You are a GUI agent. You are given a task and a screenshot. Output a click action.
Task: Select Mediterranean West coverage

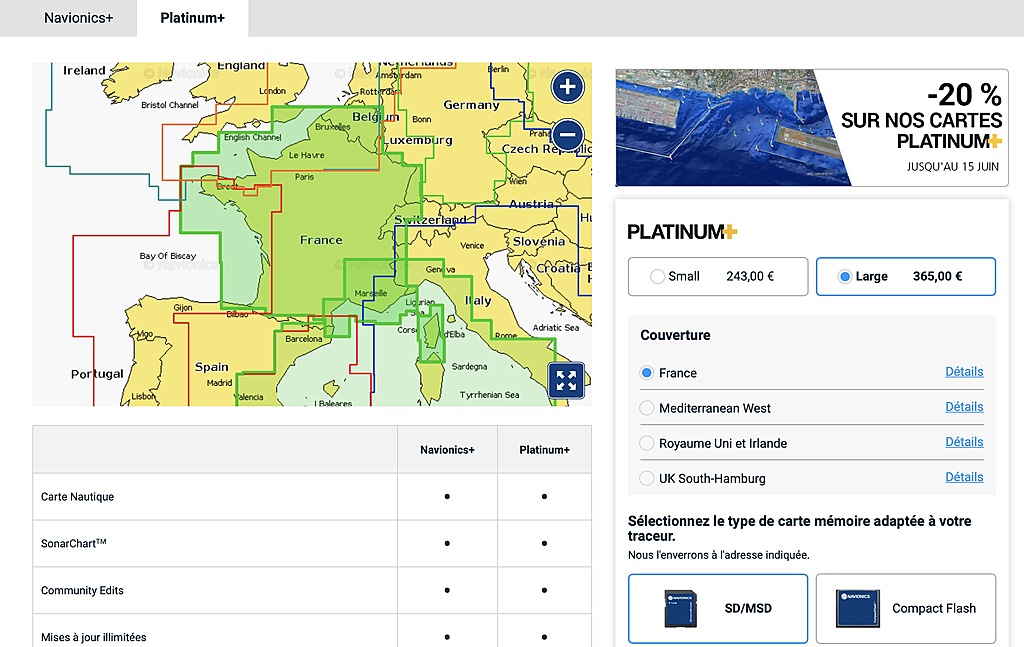point(647,408)
